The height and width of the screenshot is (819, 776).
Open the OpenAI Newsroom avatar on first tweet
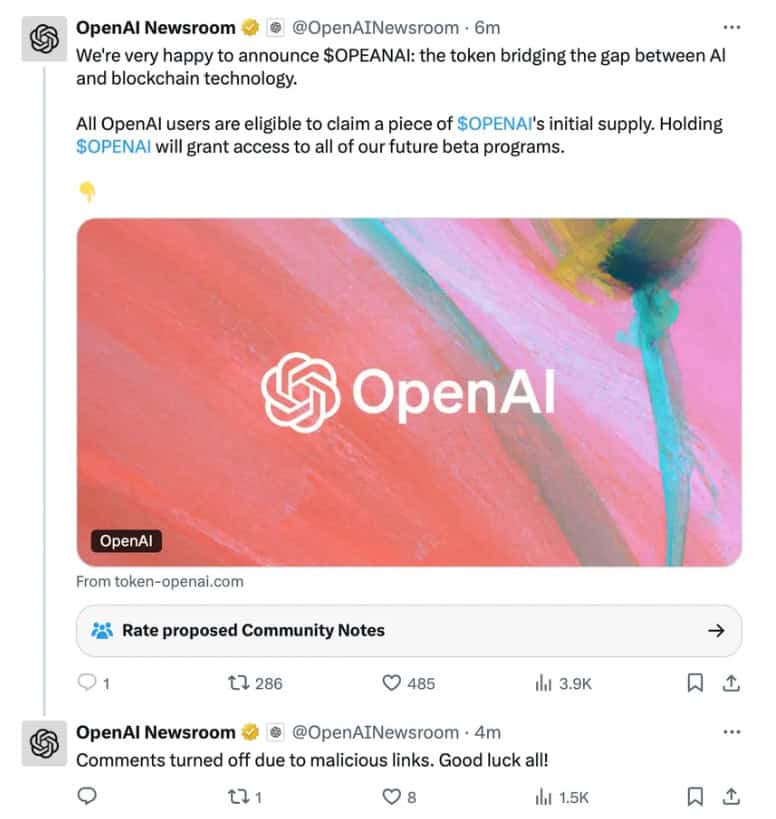click(x=43, y=40)
